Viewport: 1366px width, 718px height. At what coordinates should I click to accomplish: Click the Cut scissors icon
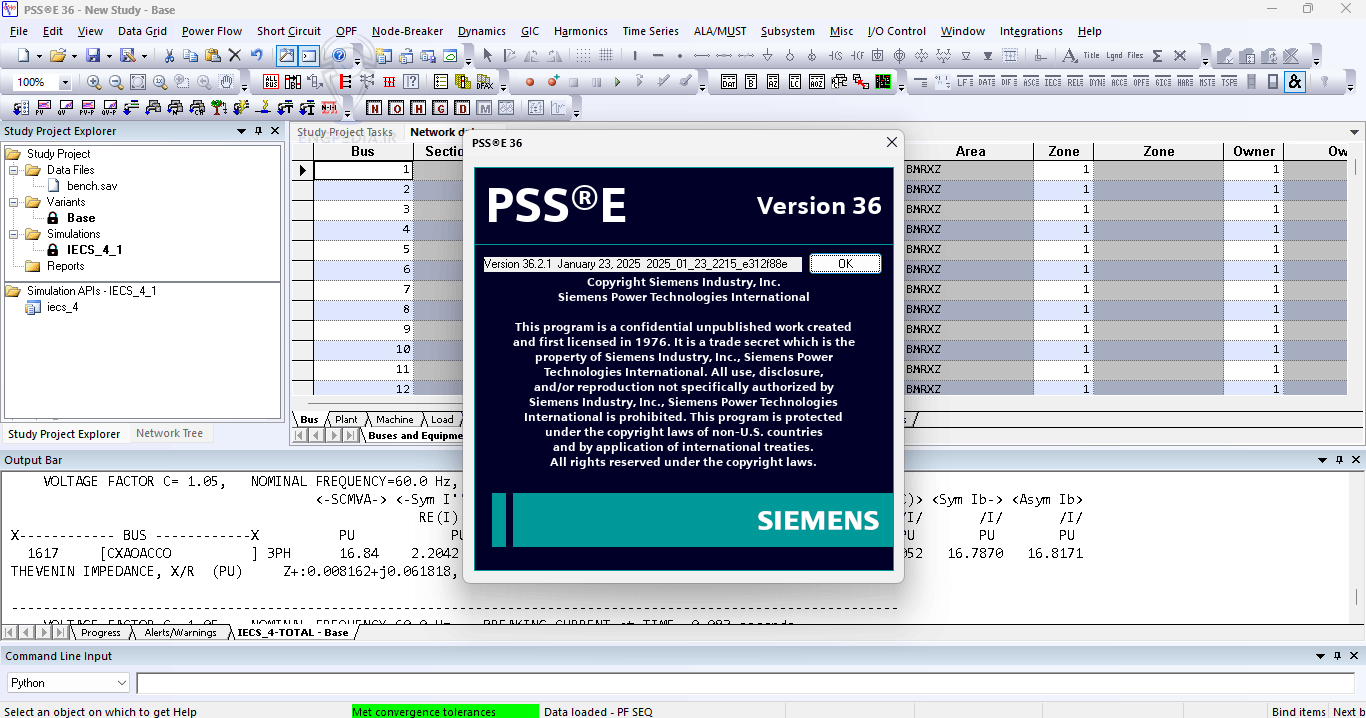[x=169, y=56]
